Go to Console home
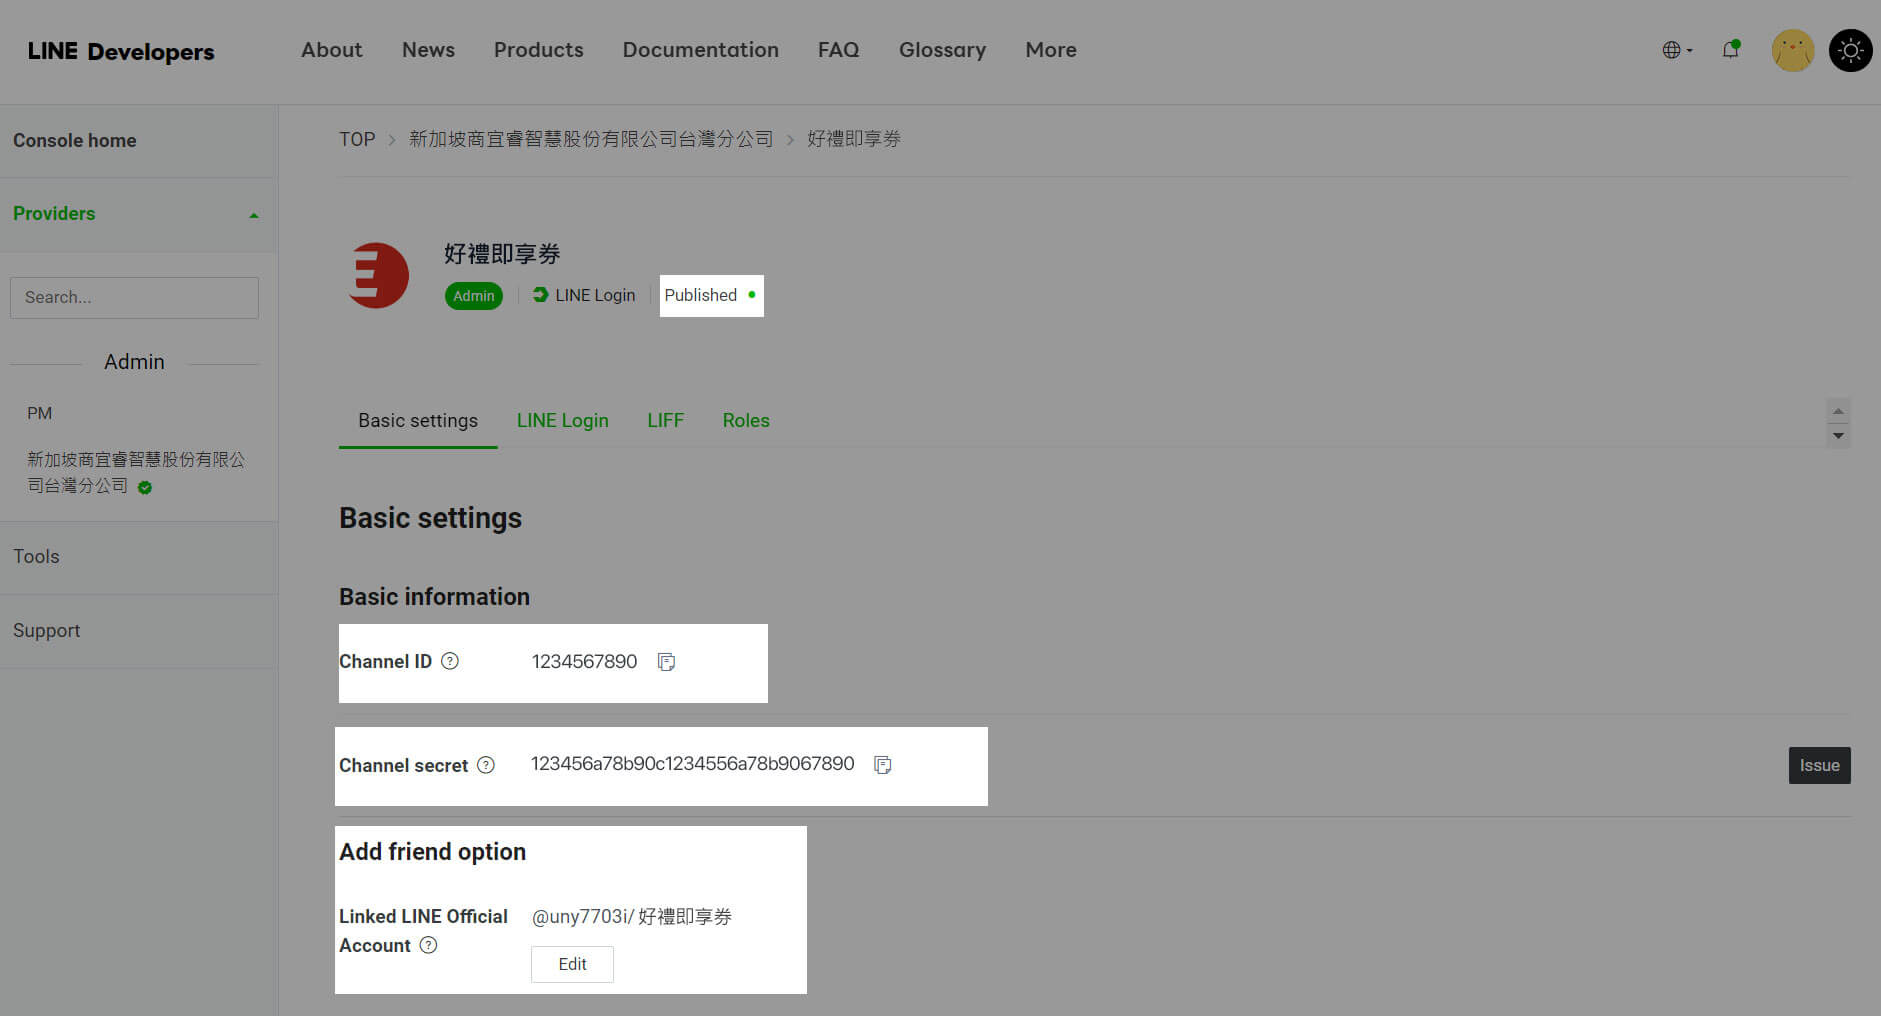Viewport: 1881px width, 1016px height. (x=75, y=141)
